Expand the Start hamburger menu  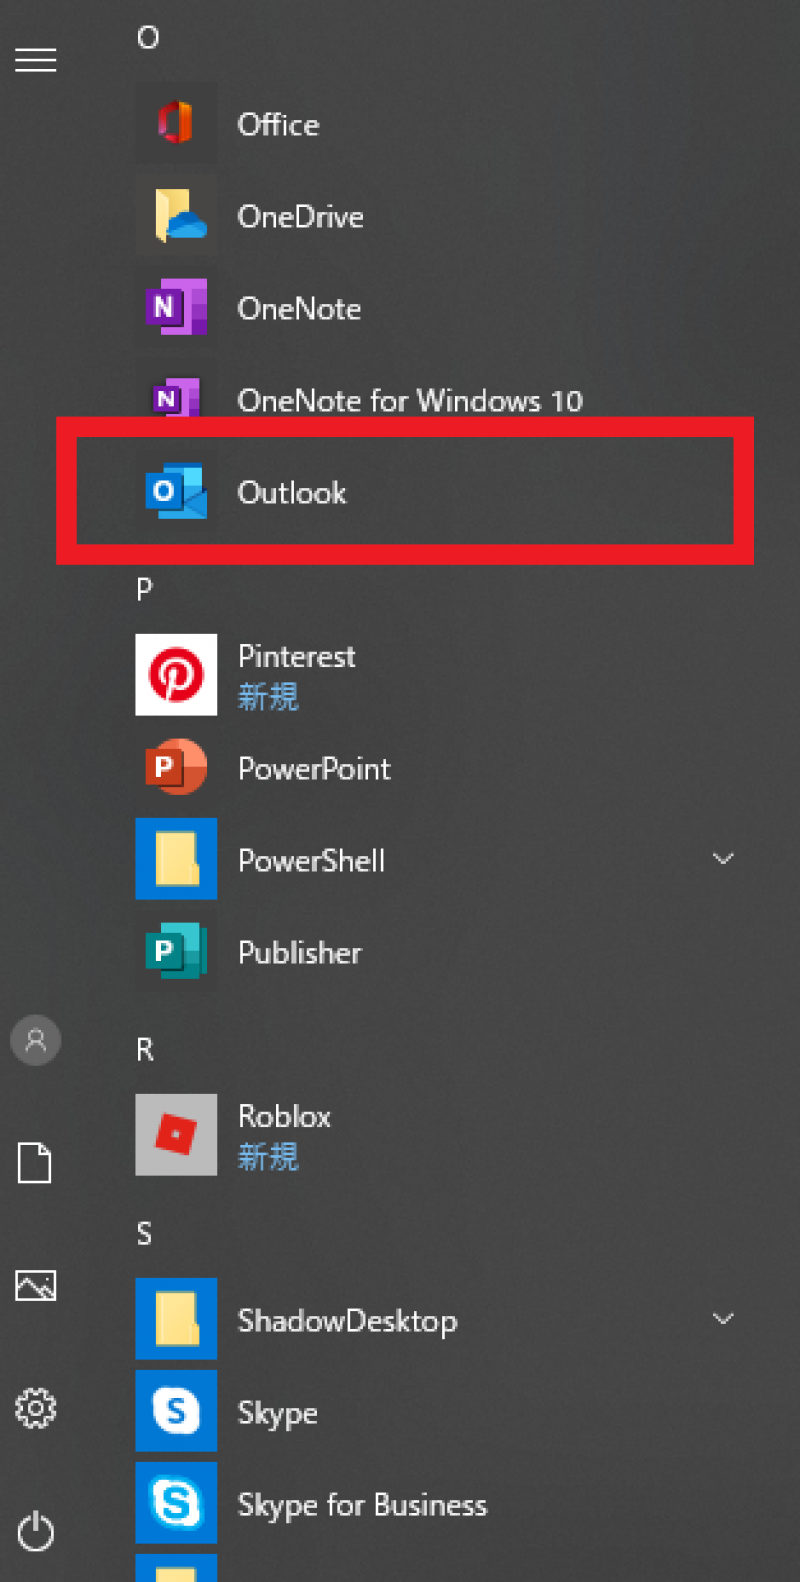coord(36,61)
